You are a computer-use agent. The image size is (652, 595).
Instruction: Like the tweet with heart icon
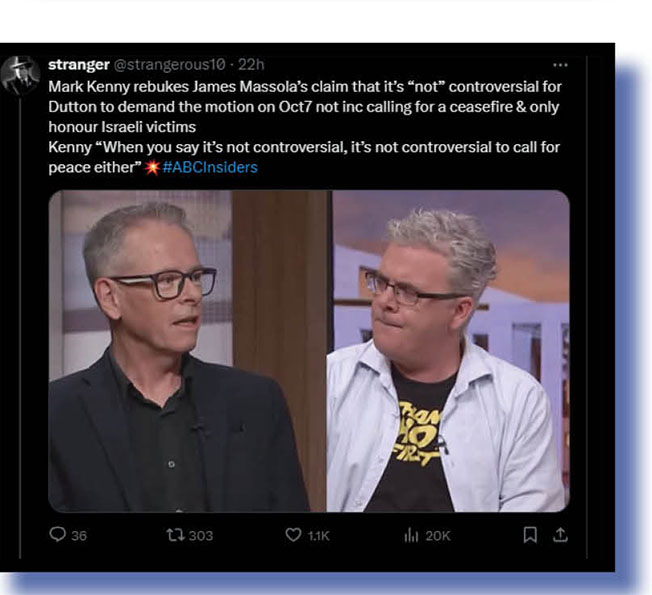pyautogui.click(x=293, y=535)
